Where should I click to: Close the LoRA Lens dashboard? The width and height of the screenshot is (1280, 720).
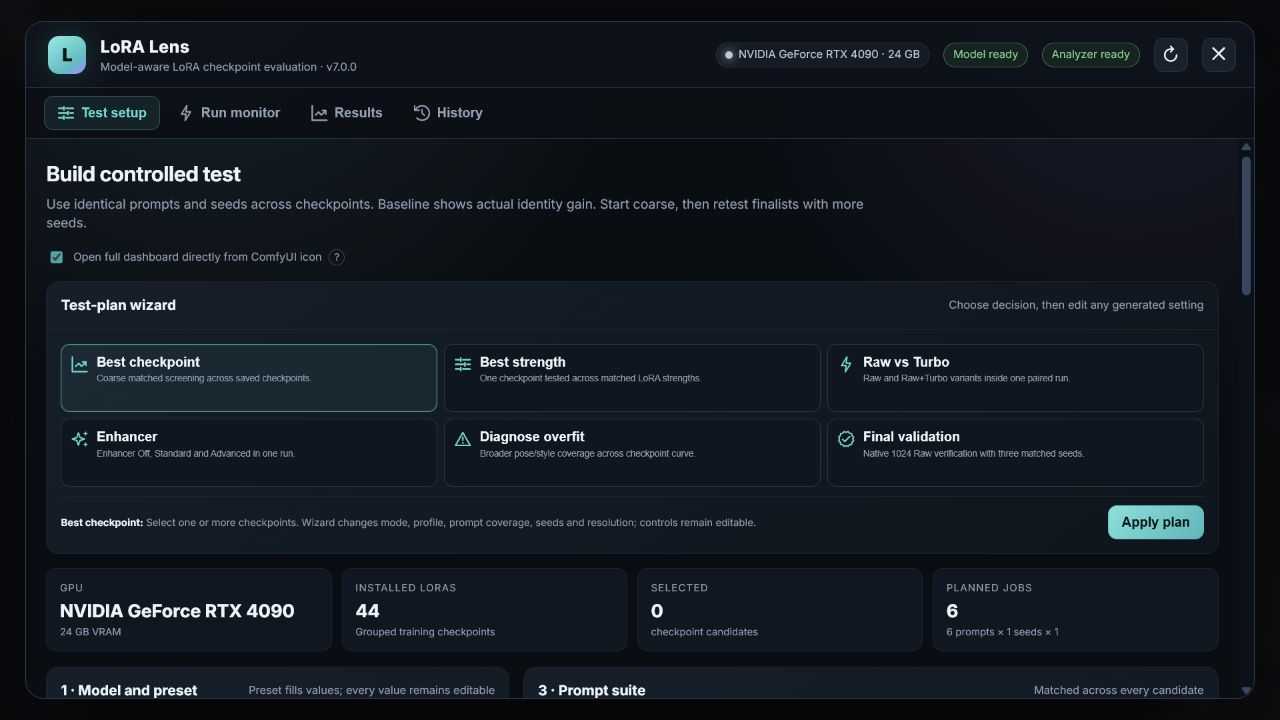point(1219,54)
